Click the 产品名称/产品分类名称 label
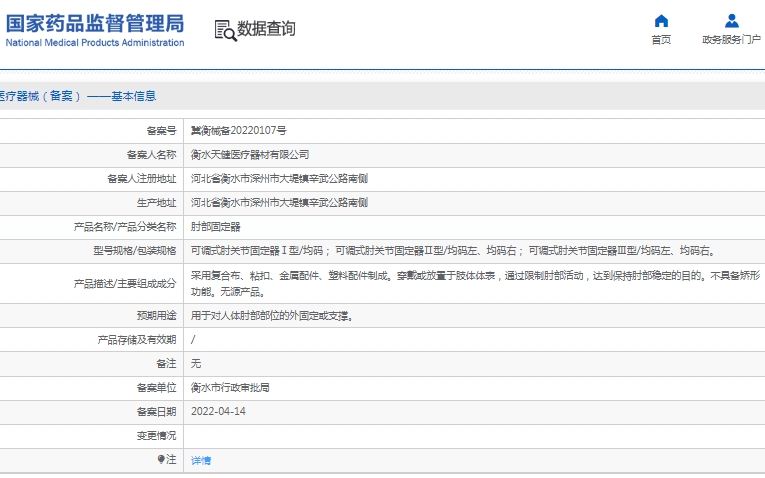This screenshot has width=765, height=478. click(125, 227)
